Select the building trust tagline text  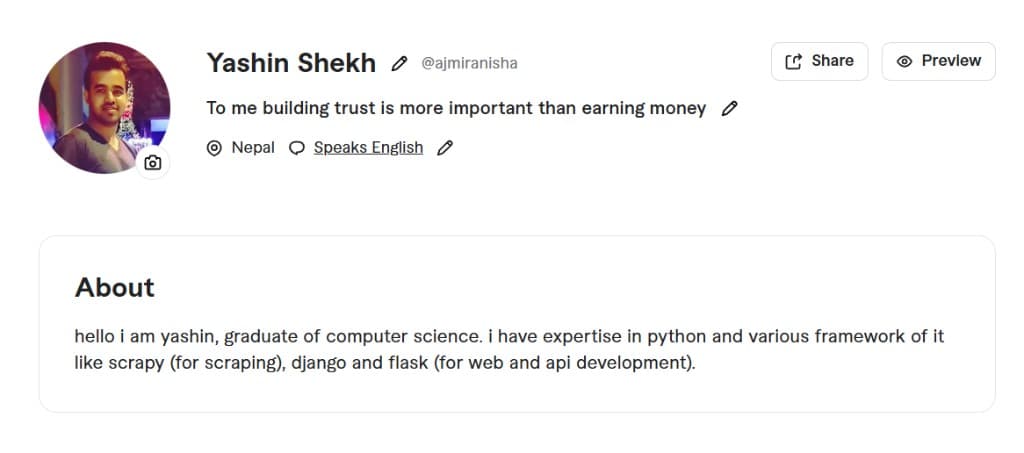[x=456, y=108]
